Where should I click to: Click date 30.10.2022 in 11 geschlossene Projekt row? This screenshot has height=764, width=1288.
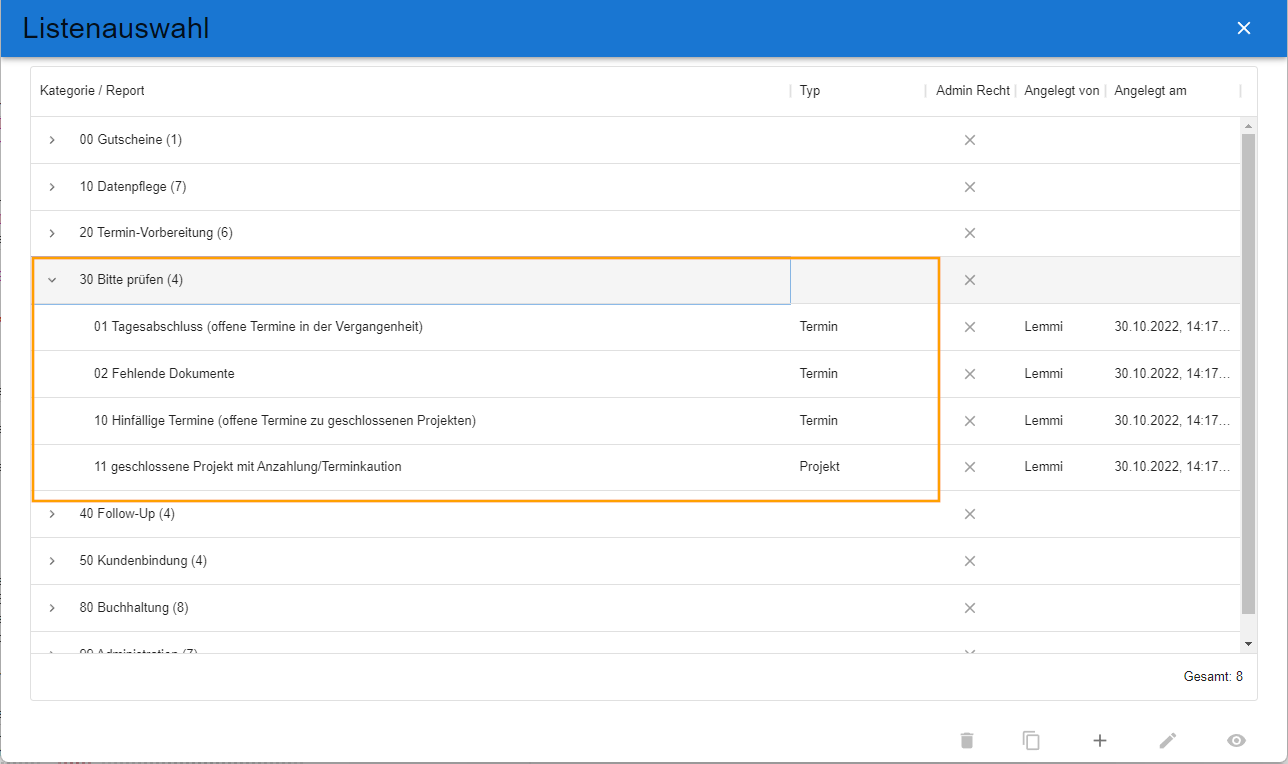[x=1172, y=467]
